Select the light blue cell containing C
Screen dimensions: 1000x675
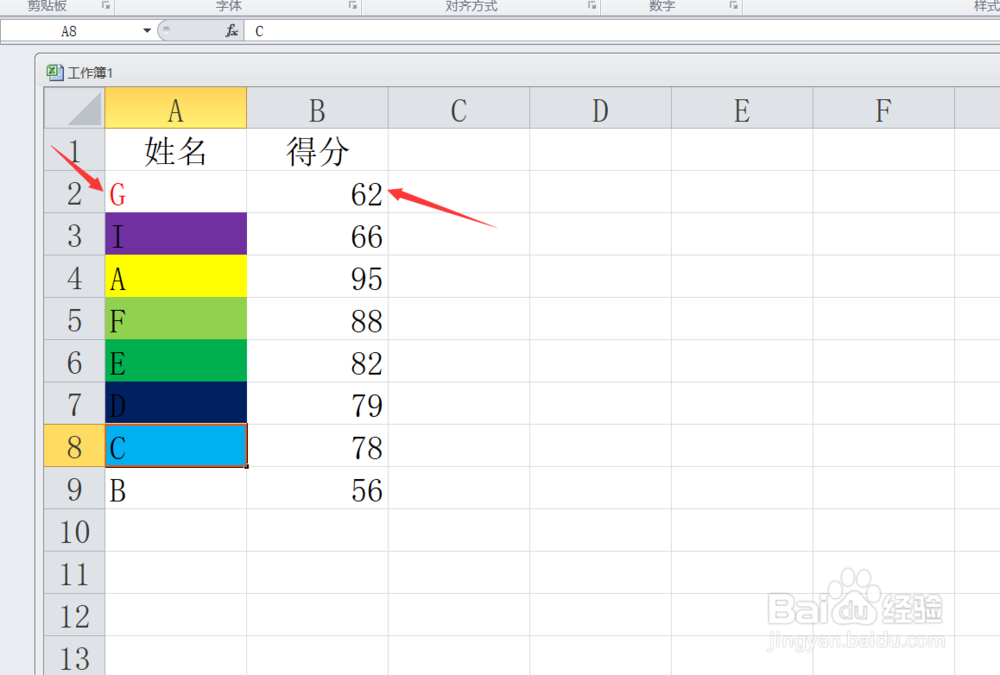[x=176, y=446]
